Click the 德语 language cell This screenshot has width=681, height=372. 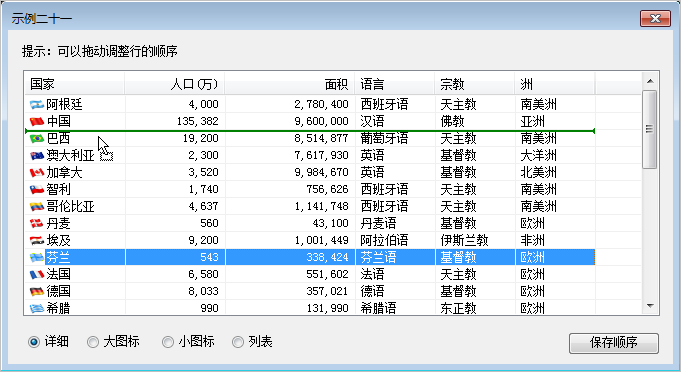pyautogui.click(x=373, y=291)
